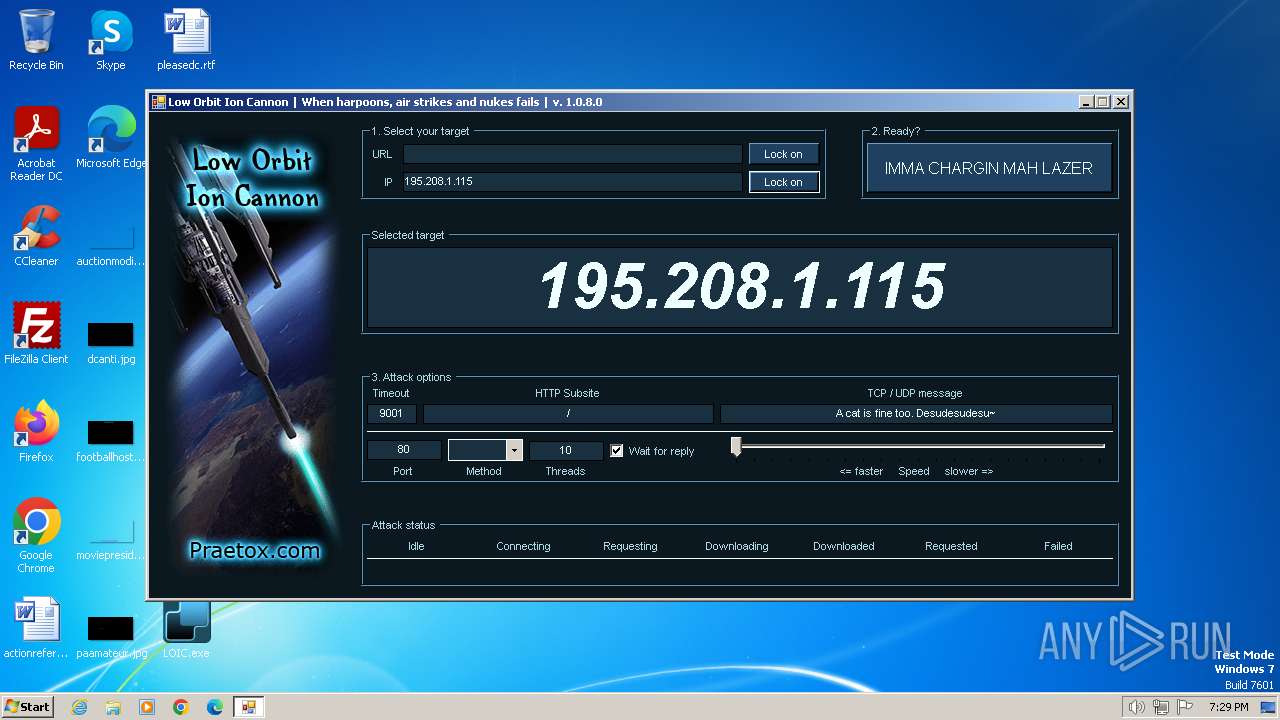This screenshot has width=1280, height=720.
Task: Select the actionrefer... Word document icon
Action: pyautogui.click(x=36, y=628)
